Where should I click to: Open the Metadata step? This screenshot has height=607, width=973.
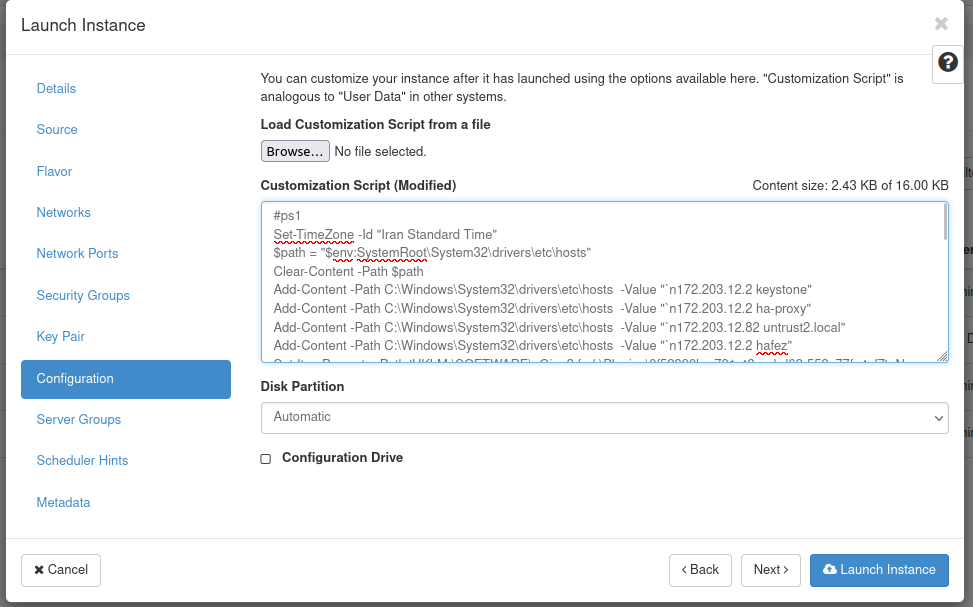pyautogui.click(x=63, y=503)
